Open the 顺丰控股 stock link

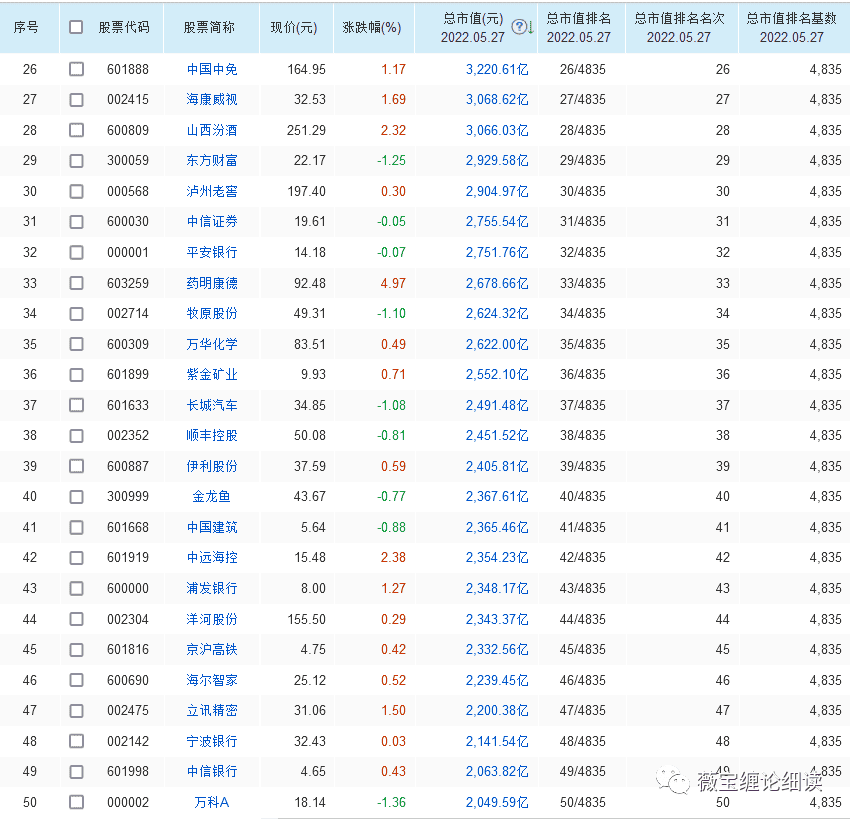pos(212,435)
